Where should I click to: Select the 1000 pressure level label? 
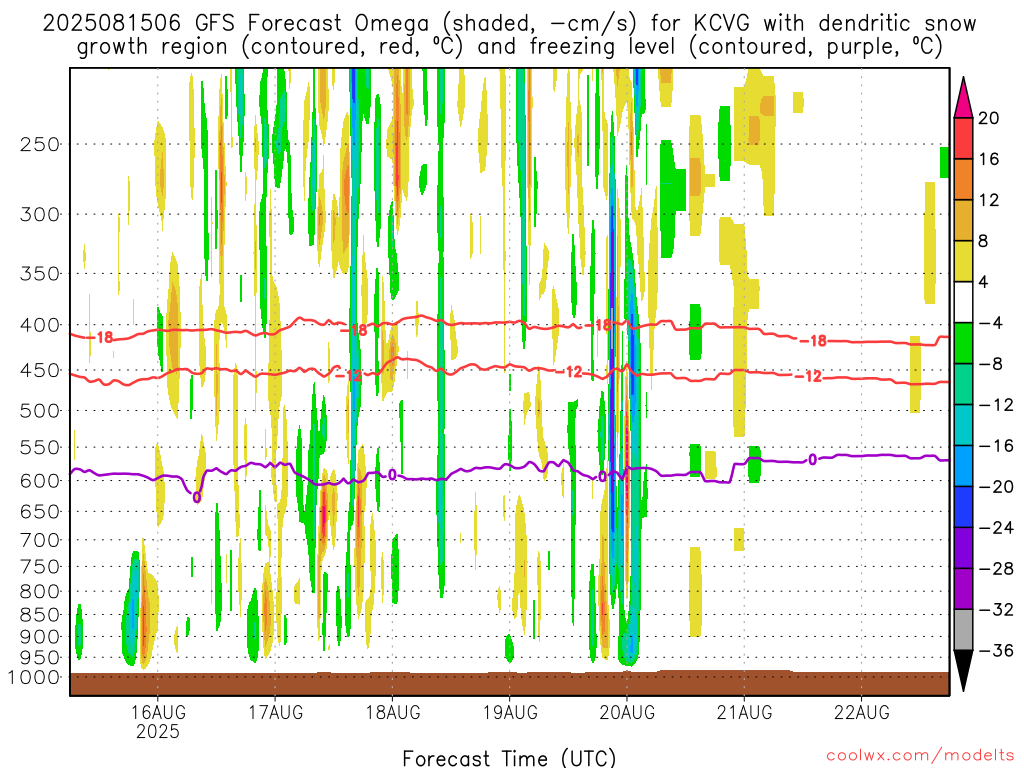point(35,677)
